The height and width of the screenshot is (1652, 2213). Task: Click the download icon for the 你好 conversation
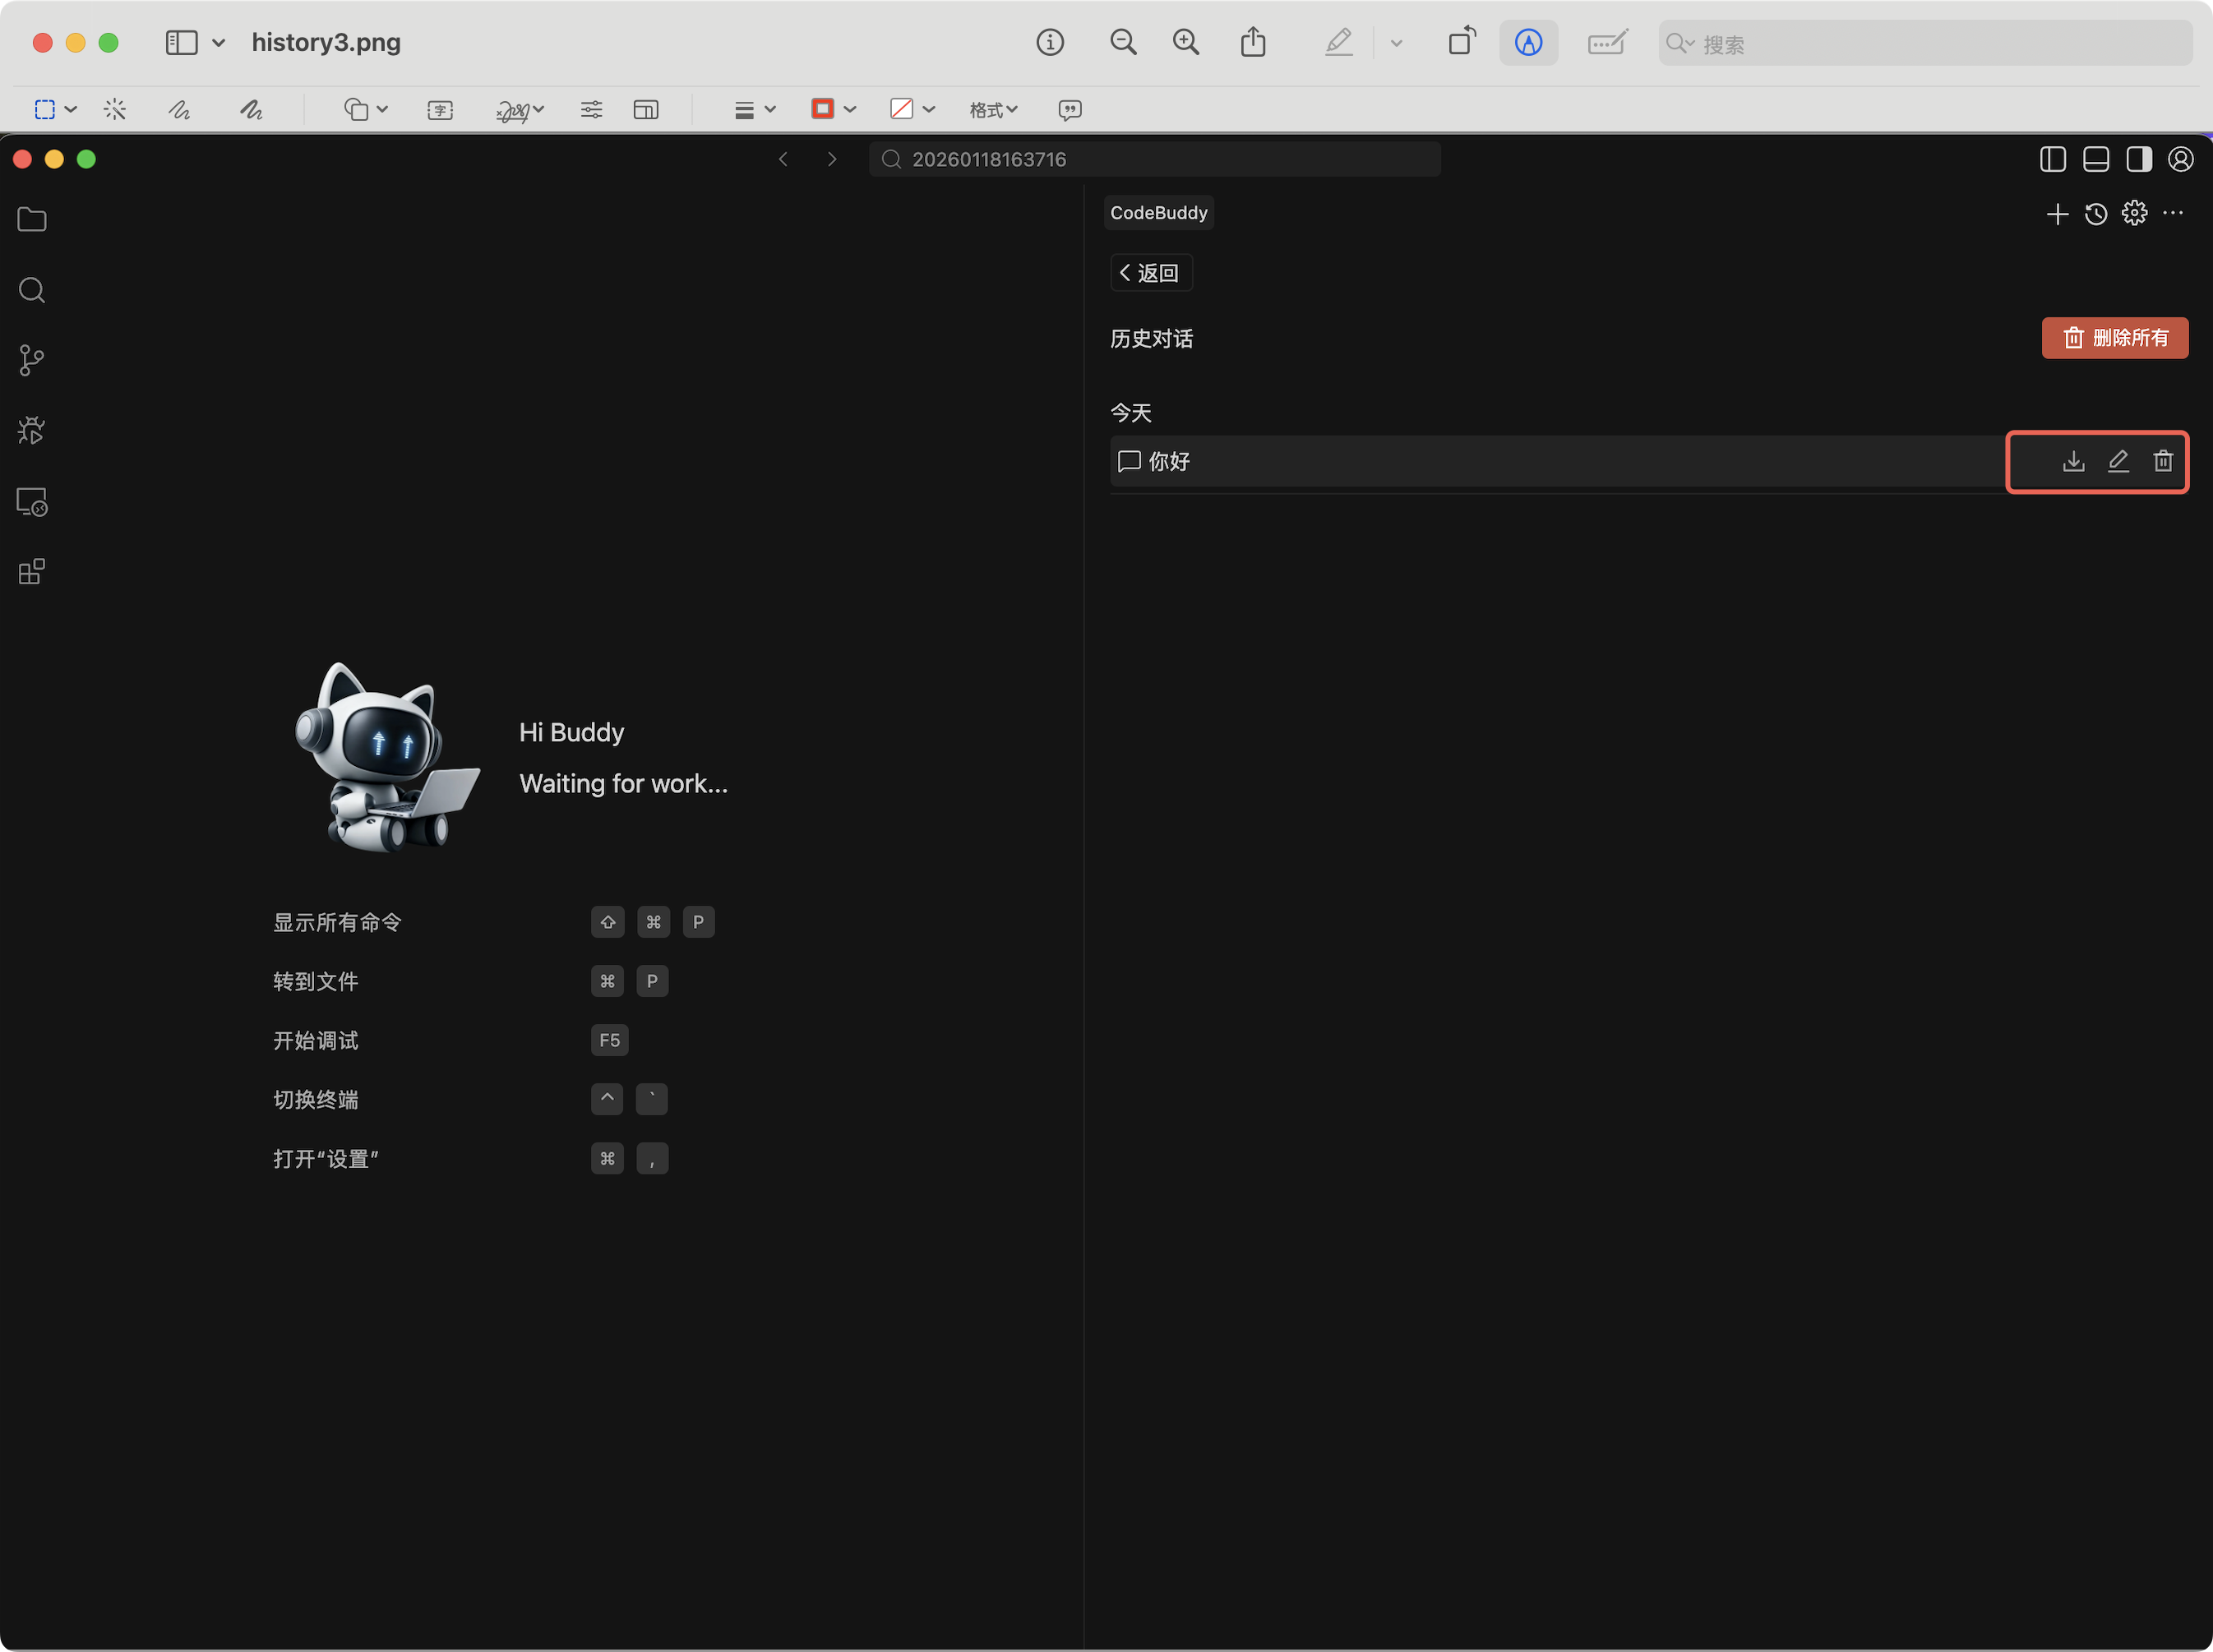tap(2073, 461)
